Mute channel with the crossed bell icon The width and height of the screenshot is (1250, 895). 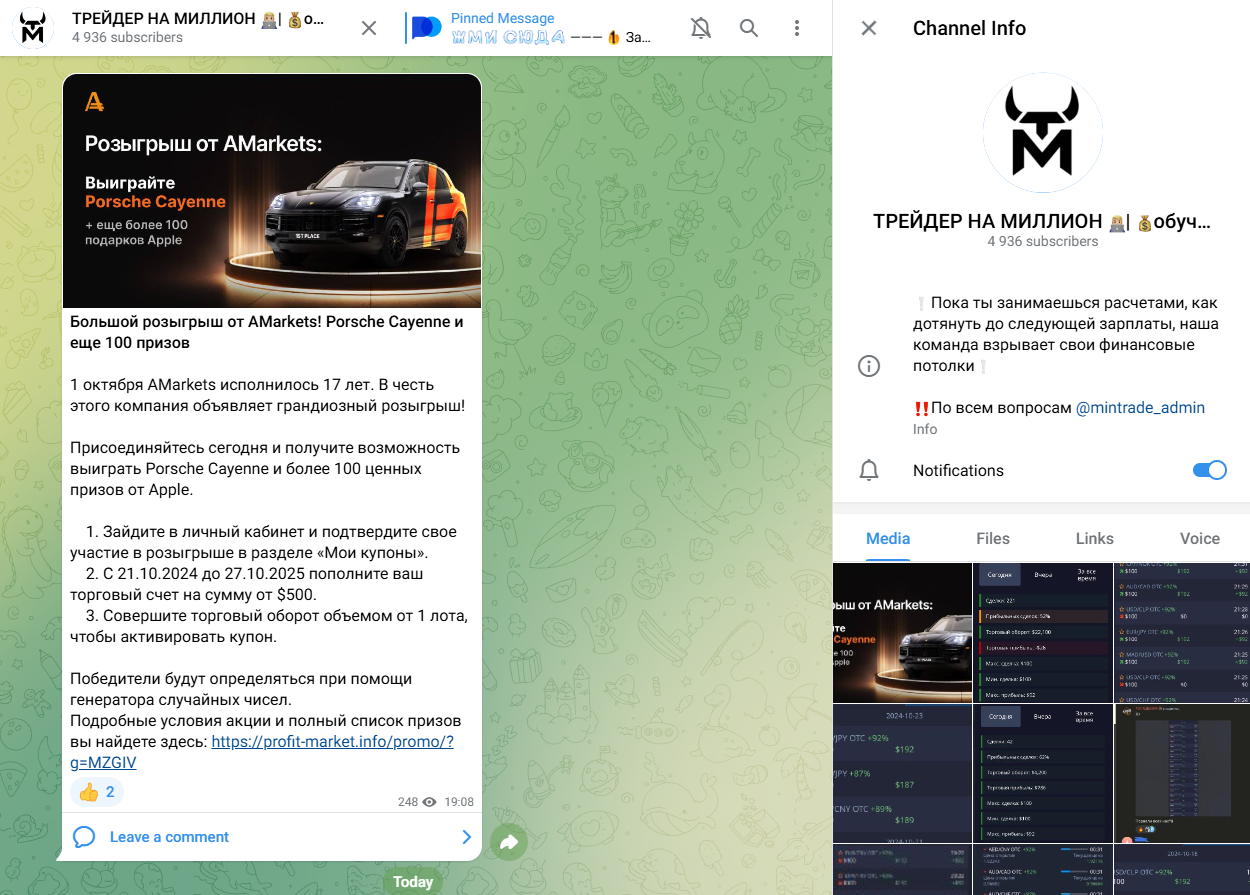(701, 28)
